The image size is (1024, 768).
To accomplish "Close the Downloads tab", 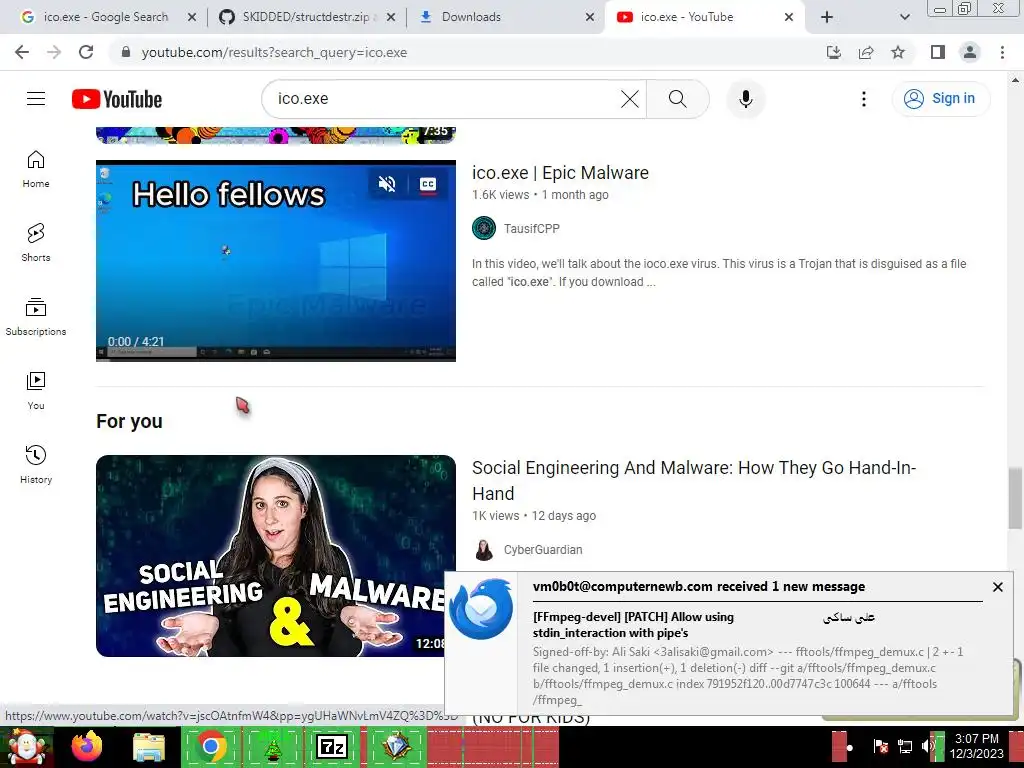I will 590,17.
